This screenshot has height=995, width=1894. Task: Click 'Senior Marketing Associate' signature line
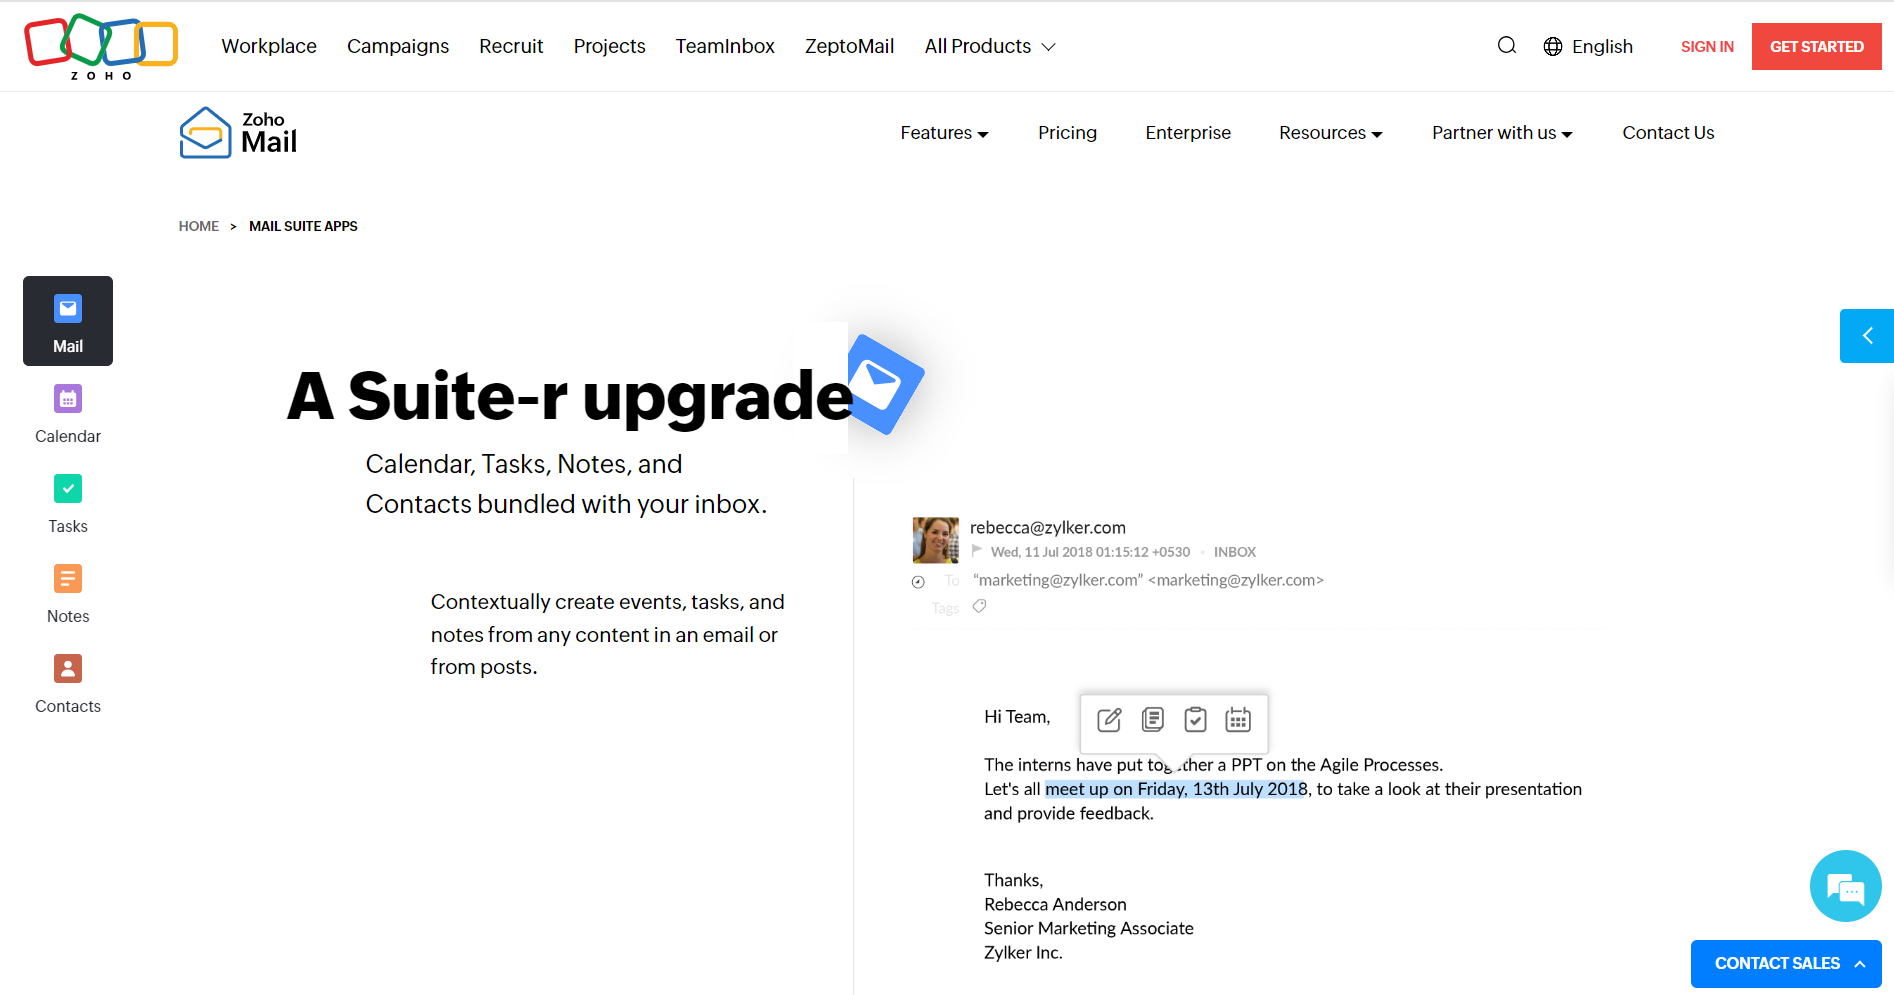(1089, 929)
